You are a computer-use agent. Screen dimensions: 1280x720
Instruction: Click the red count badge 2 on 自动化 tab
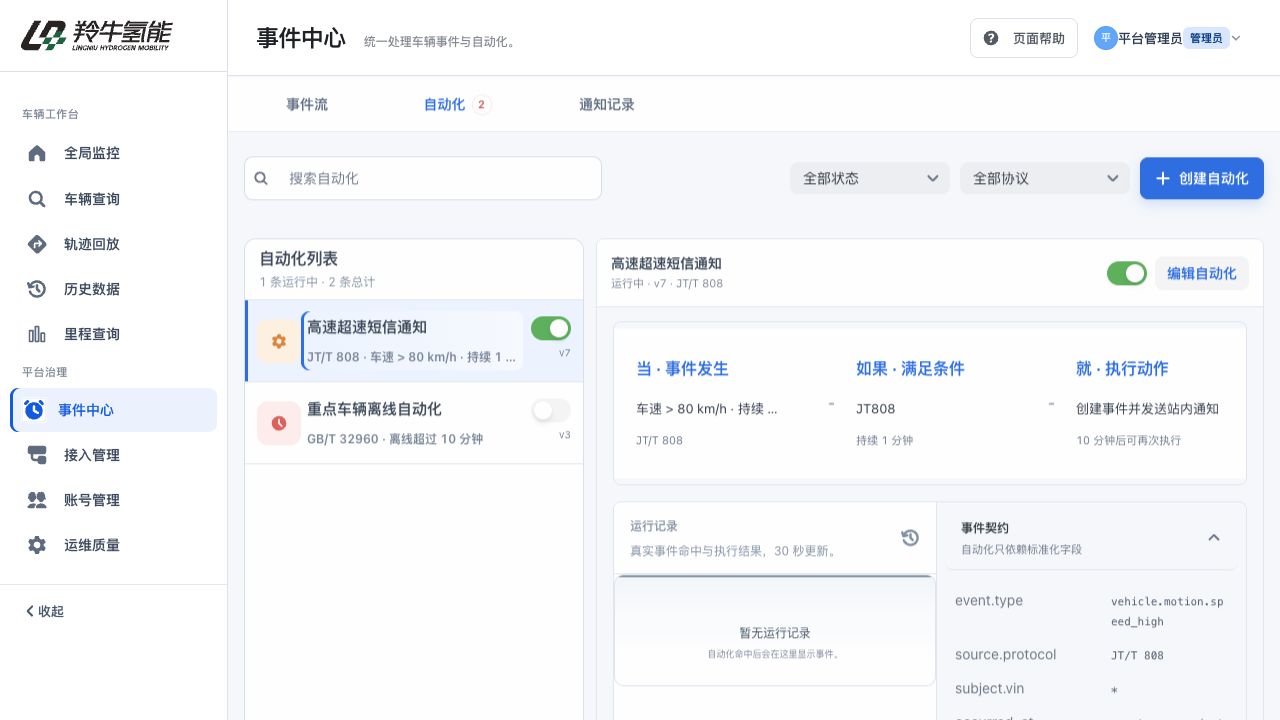(x=482, y=104)
